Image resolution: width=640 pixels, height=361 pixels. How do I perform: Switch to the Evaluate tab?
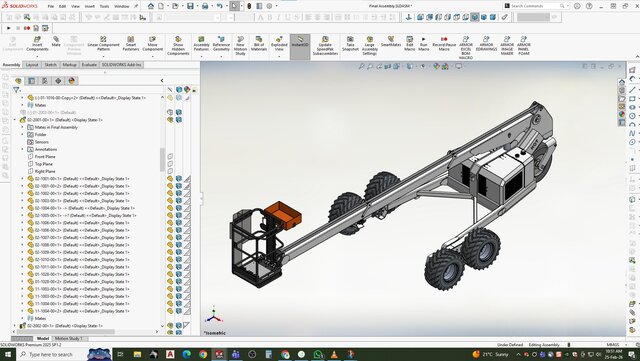[89, 65]
